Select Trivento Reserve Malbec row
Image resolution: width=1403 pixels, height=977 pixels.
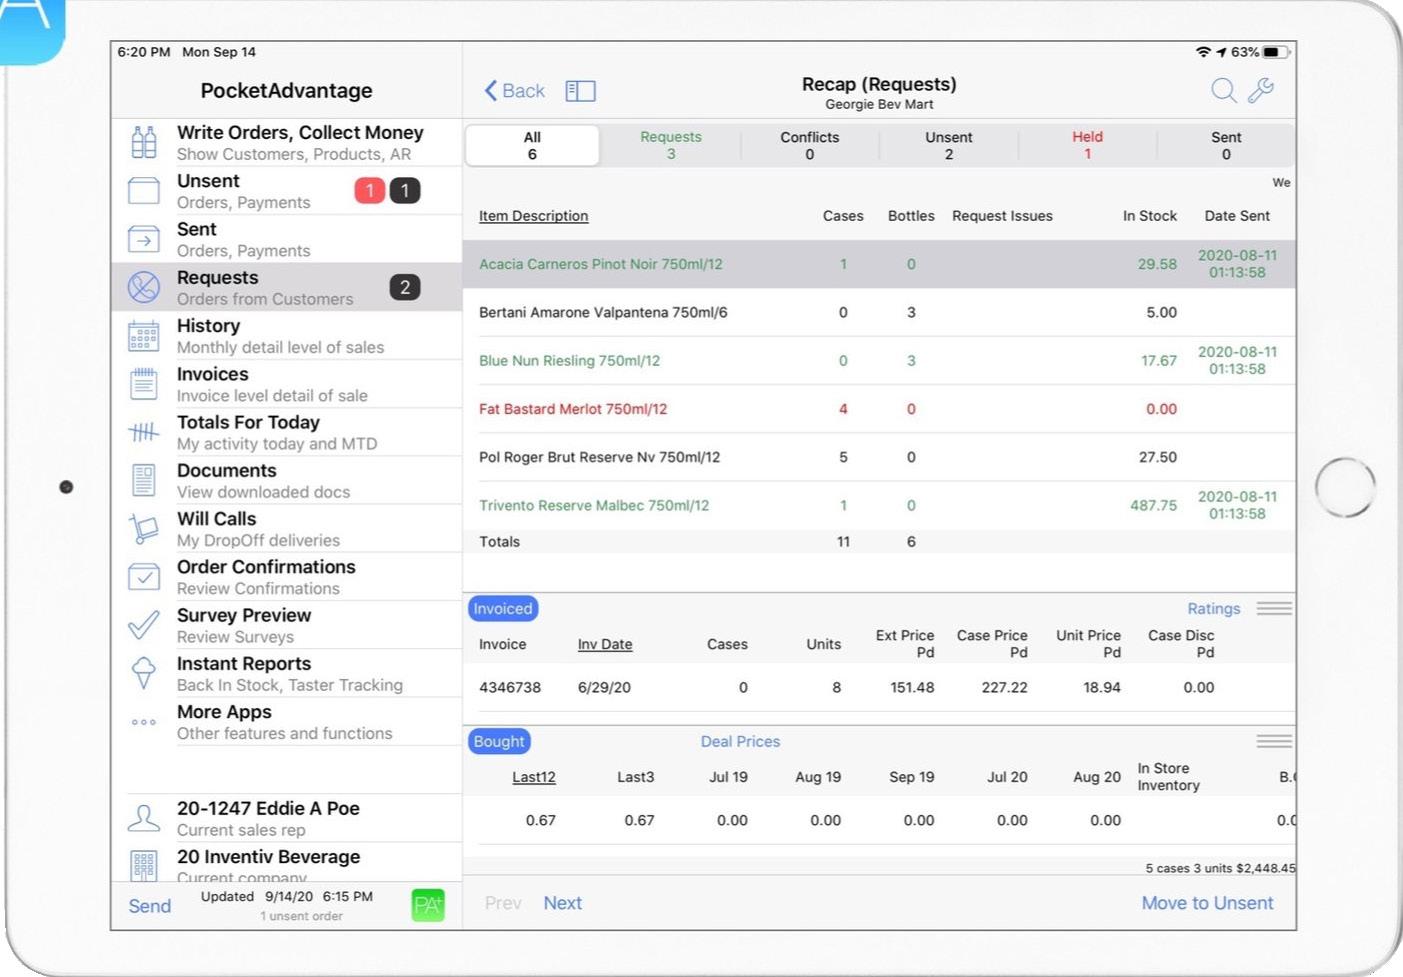tap(879, 505)
